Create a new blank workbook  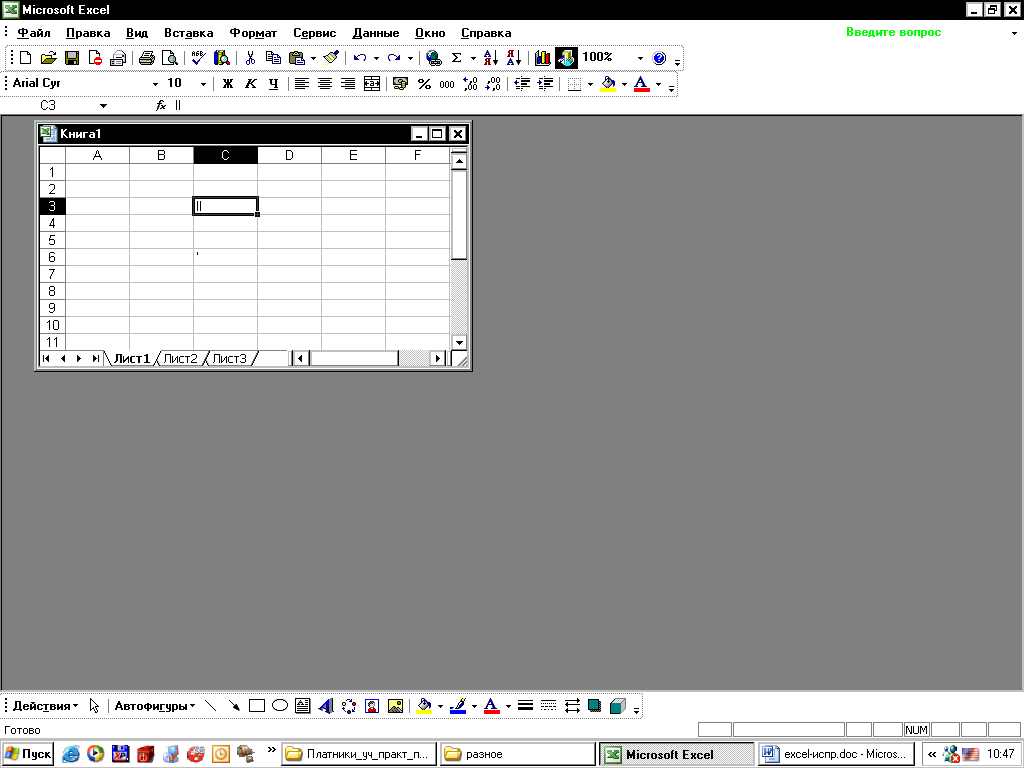point(25,58)
